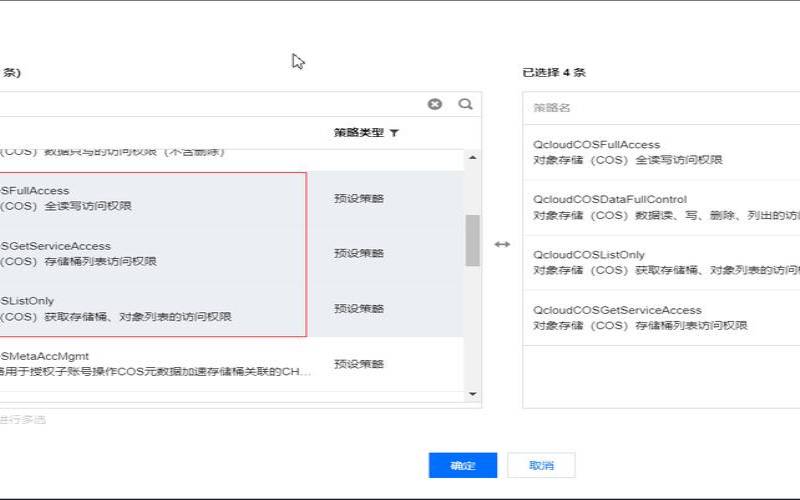Select the SGetServiceAccess policy row on left

(232, 254)
